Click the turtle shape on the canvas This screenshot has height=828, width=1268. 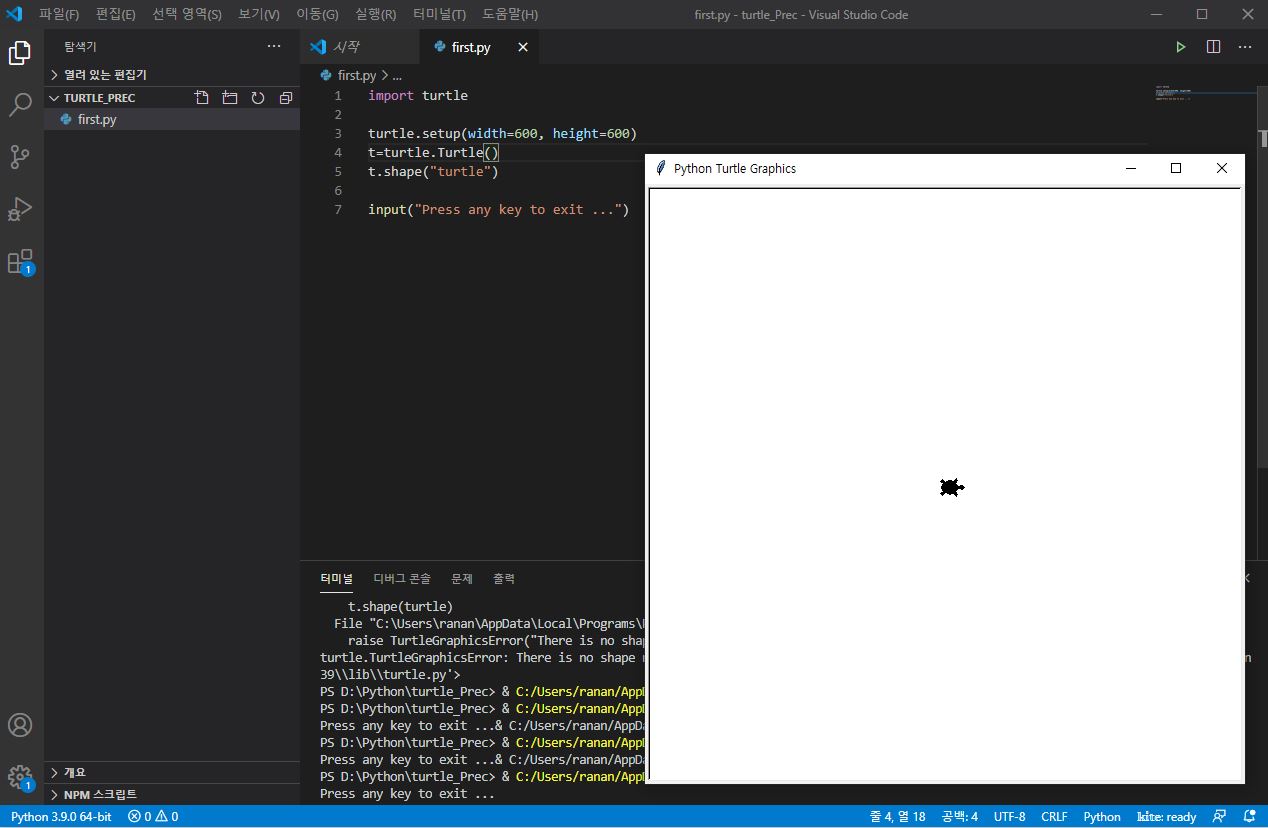point(951,487)
